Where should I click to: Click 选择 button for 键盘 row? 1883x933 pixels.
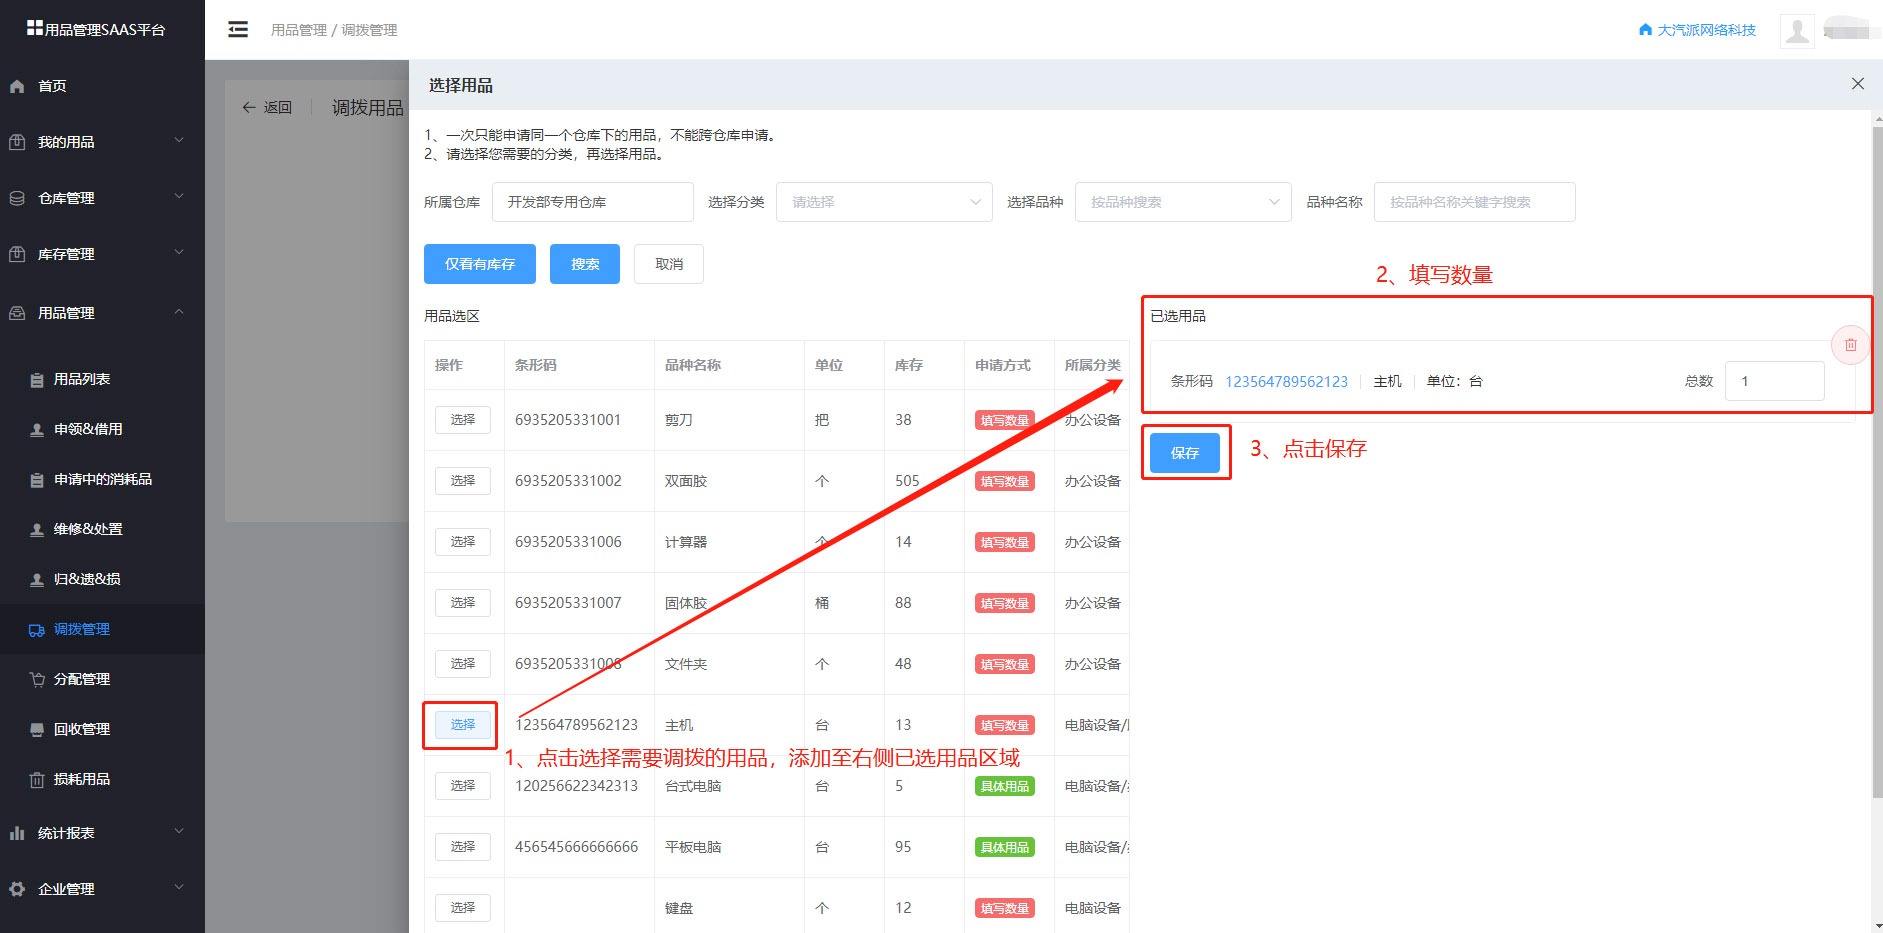[x=463, y=908]
